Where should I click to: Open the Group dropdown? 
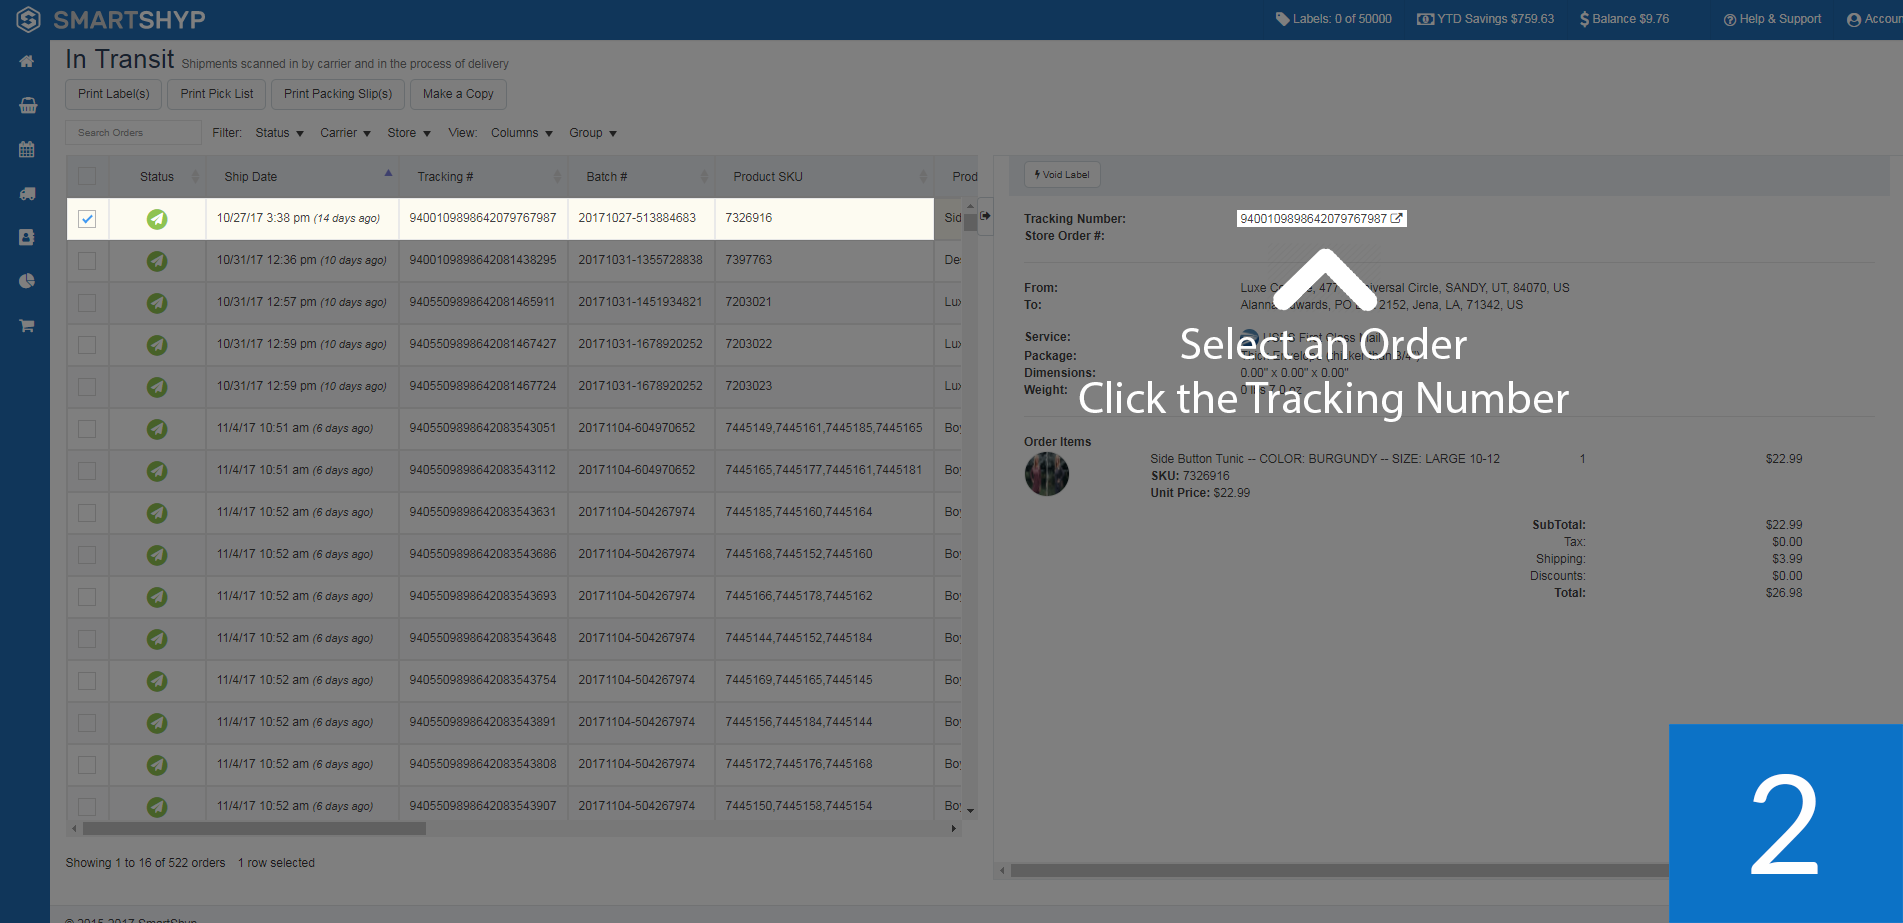pos(593,133)
